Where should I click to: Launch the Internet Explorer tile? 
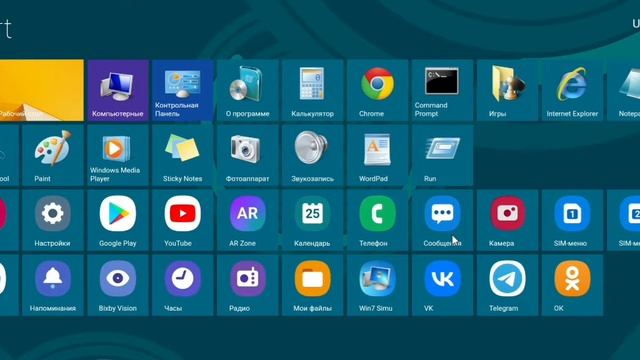pyautogui.click(x=572, y=90)
